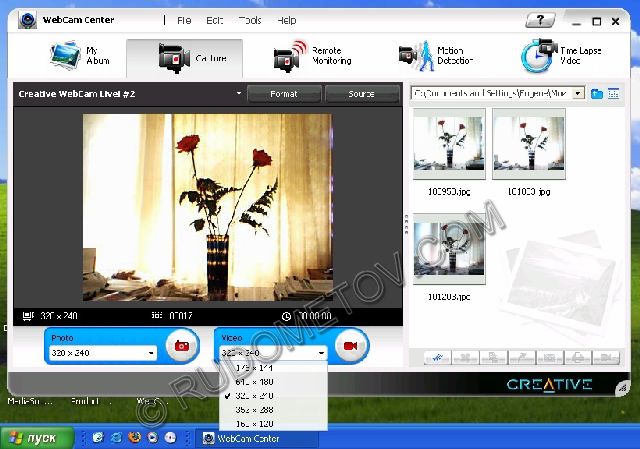Screen dimensions: 640x449
Task: Collapse the Video resolution dropdown arrow
Action: (321, 353)
